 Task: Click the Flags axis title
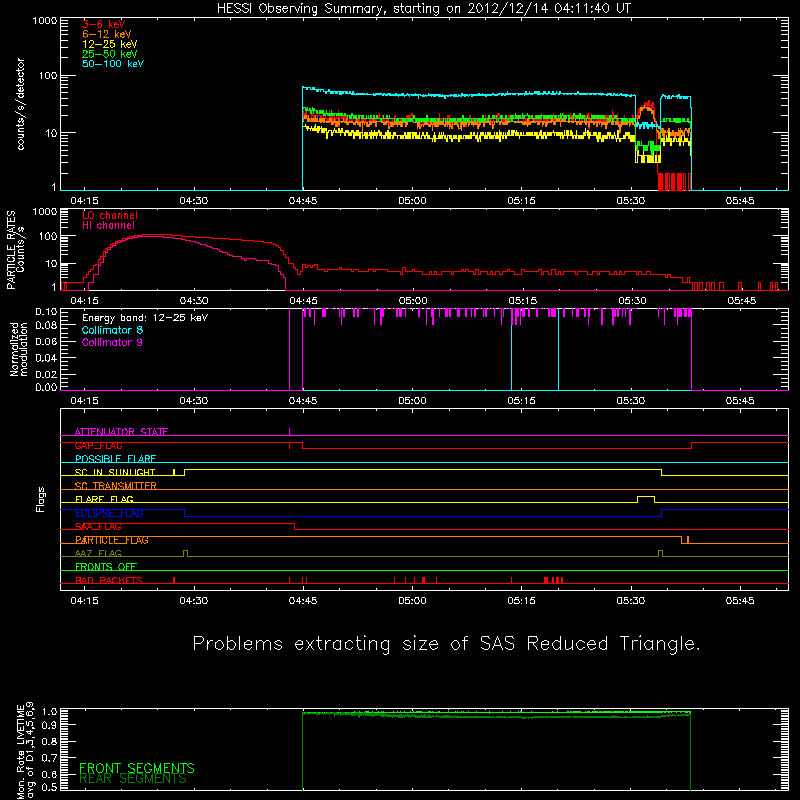point(41,499)
